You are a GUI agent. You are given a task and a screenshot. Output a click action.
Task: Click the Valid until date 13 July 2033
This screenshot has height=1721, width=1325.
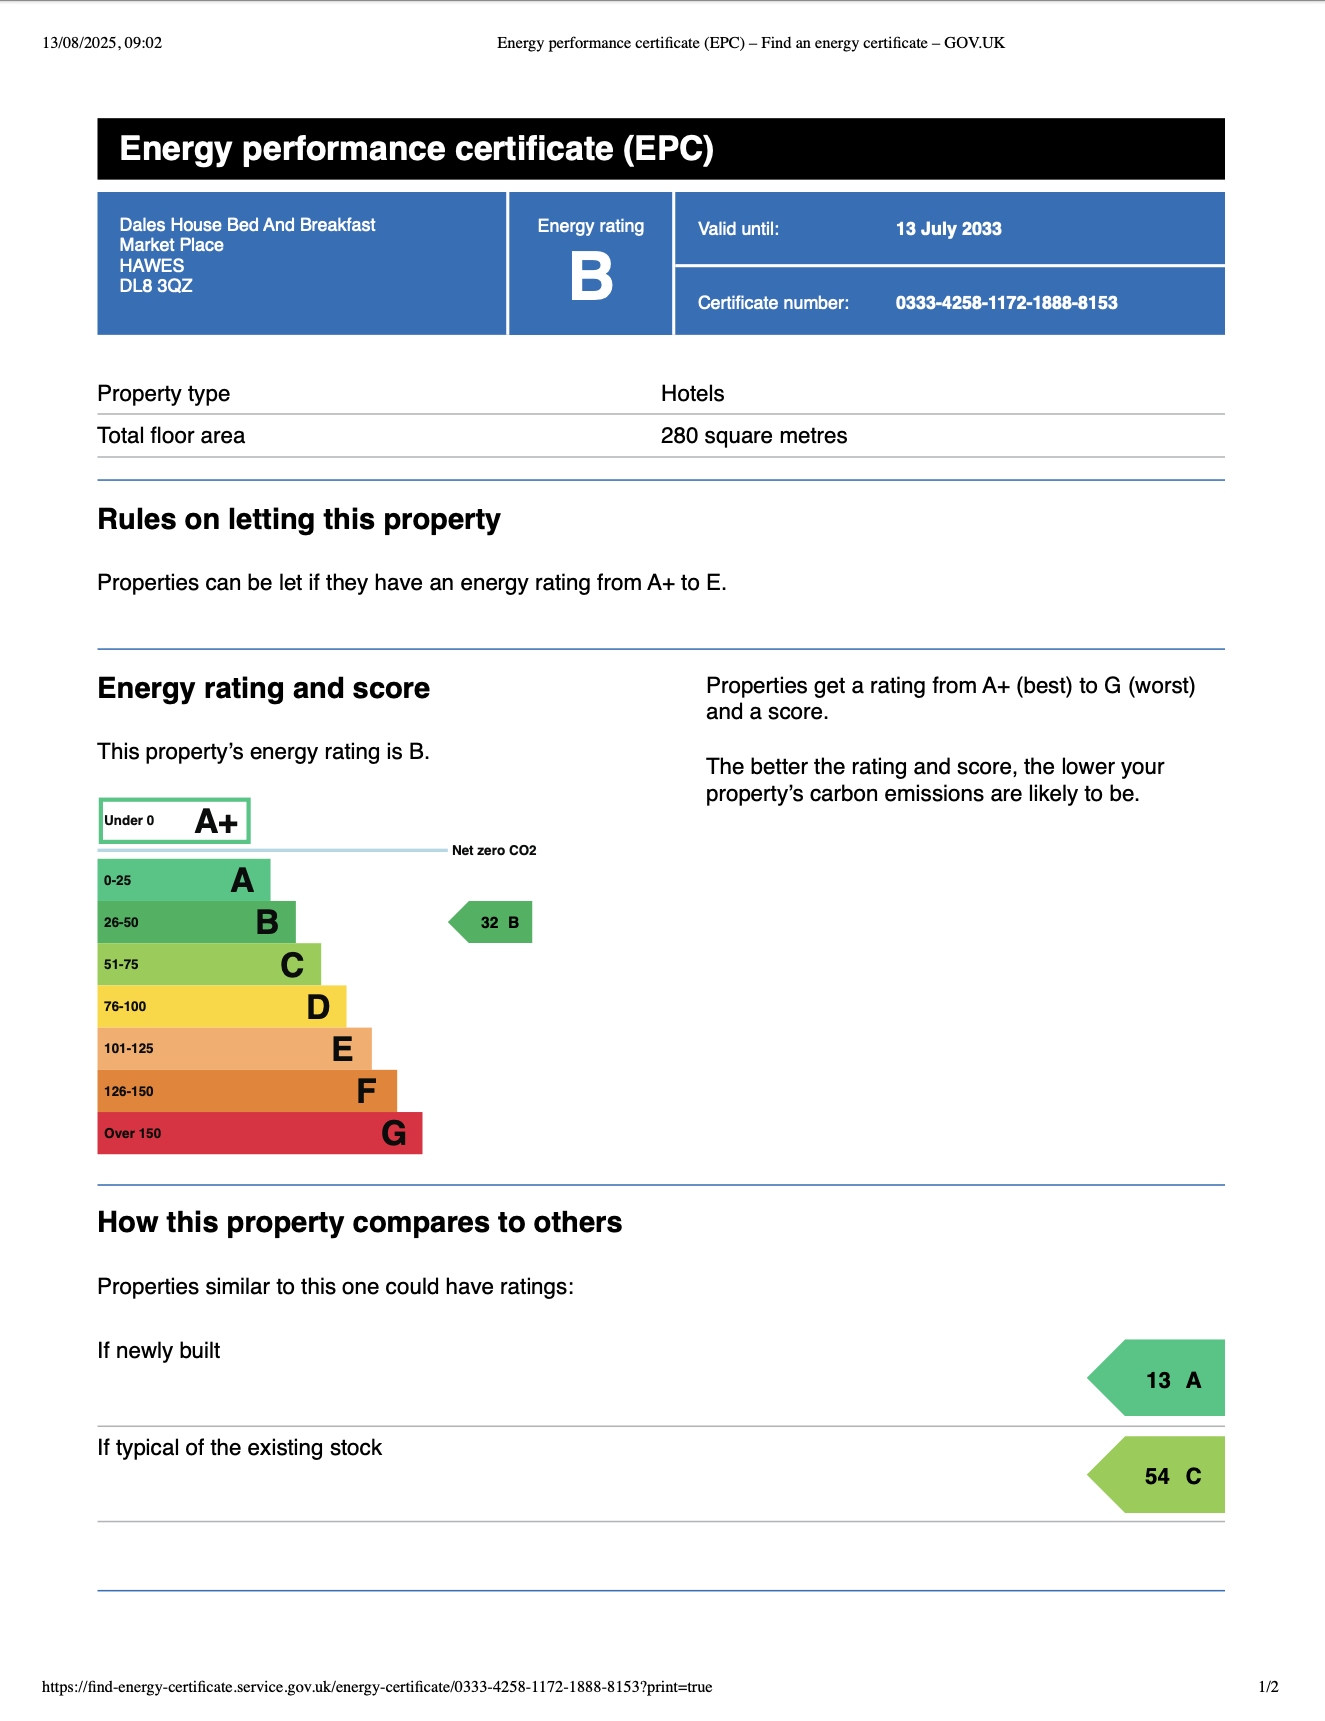[948, 229]
